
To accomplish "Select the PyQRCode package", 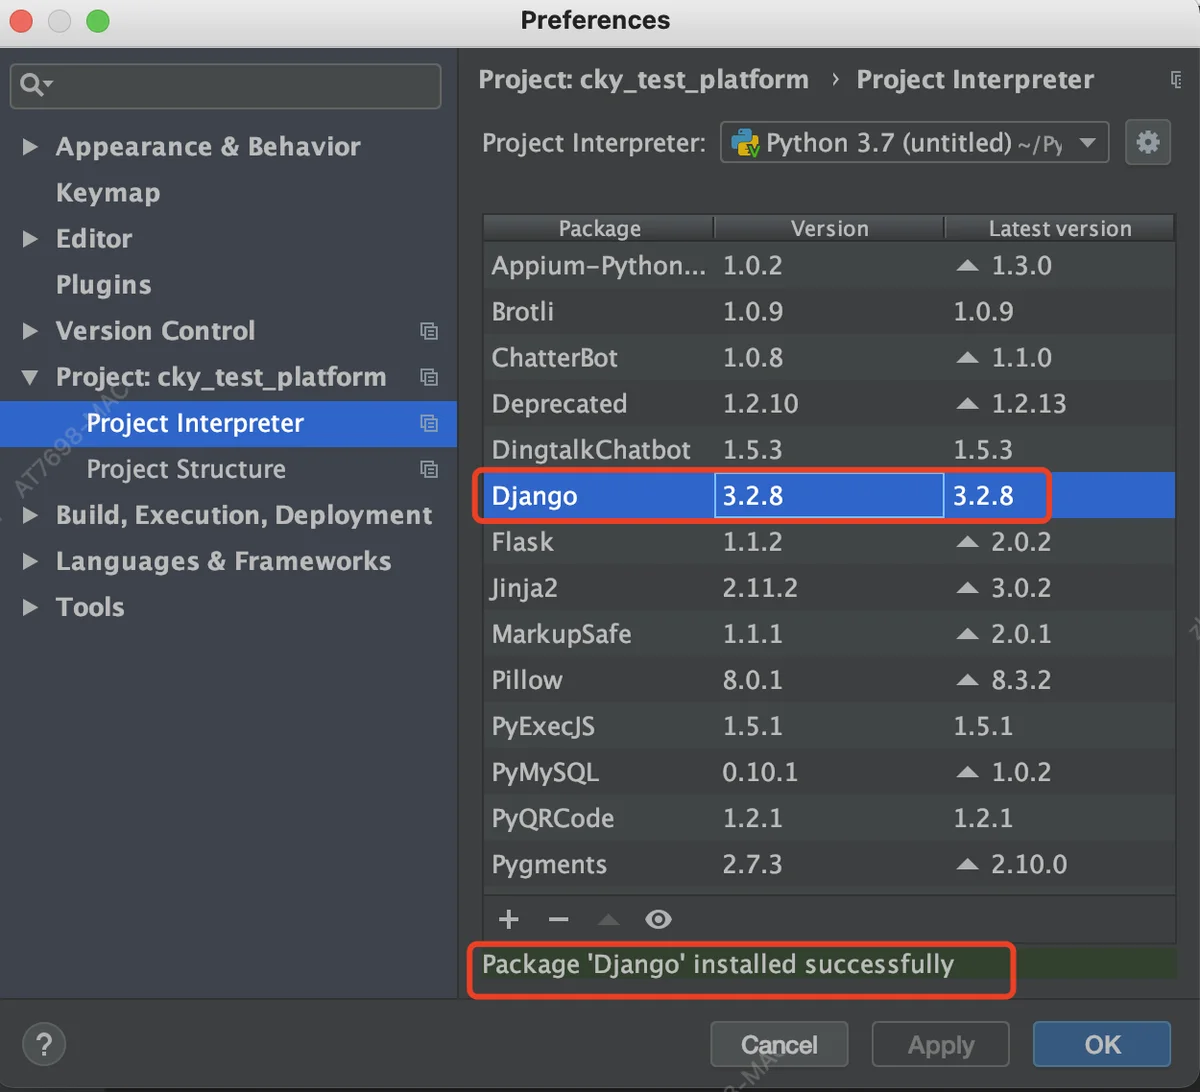I will click(x=553, y=818).
